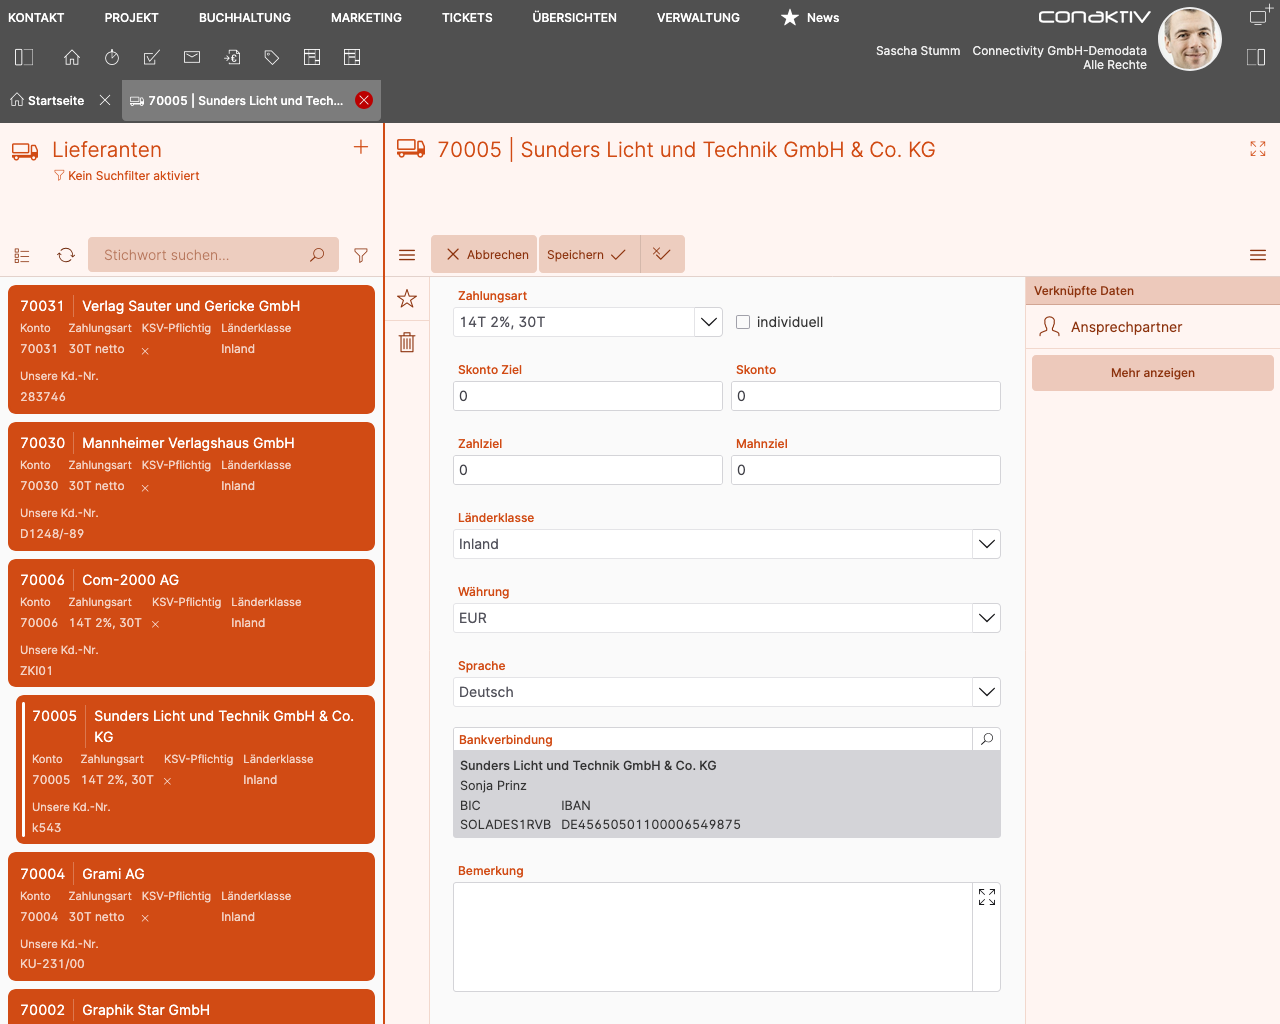Open the price tag icon
This screenshot has height=1024, width=1280.
pos(272,58)
